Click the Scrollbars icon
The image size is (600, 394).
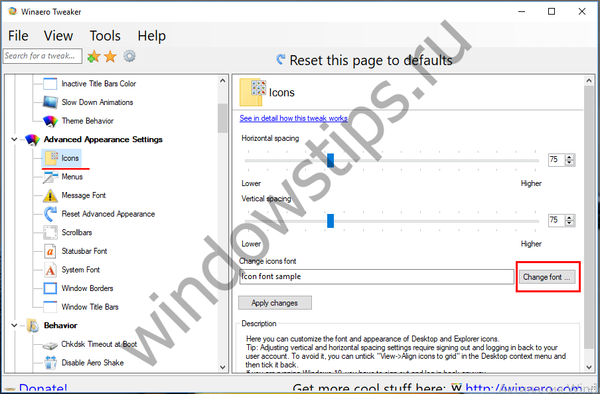[50, 233]
